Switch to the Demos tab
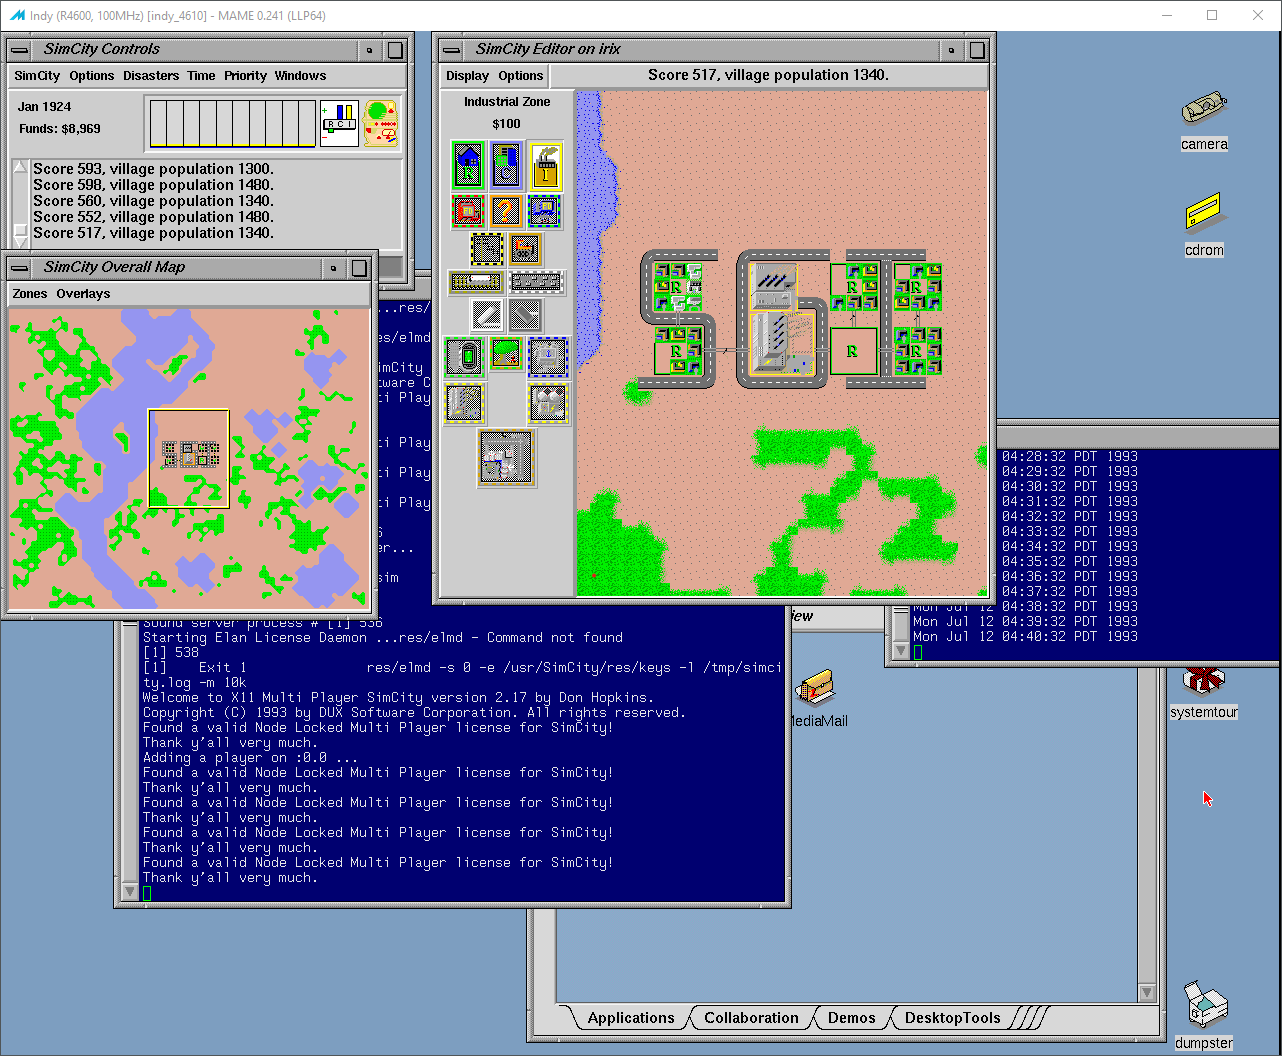The width and height of the screenshot is (1282, 1056). click(851, 1018)
